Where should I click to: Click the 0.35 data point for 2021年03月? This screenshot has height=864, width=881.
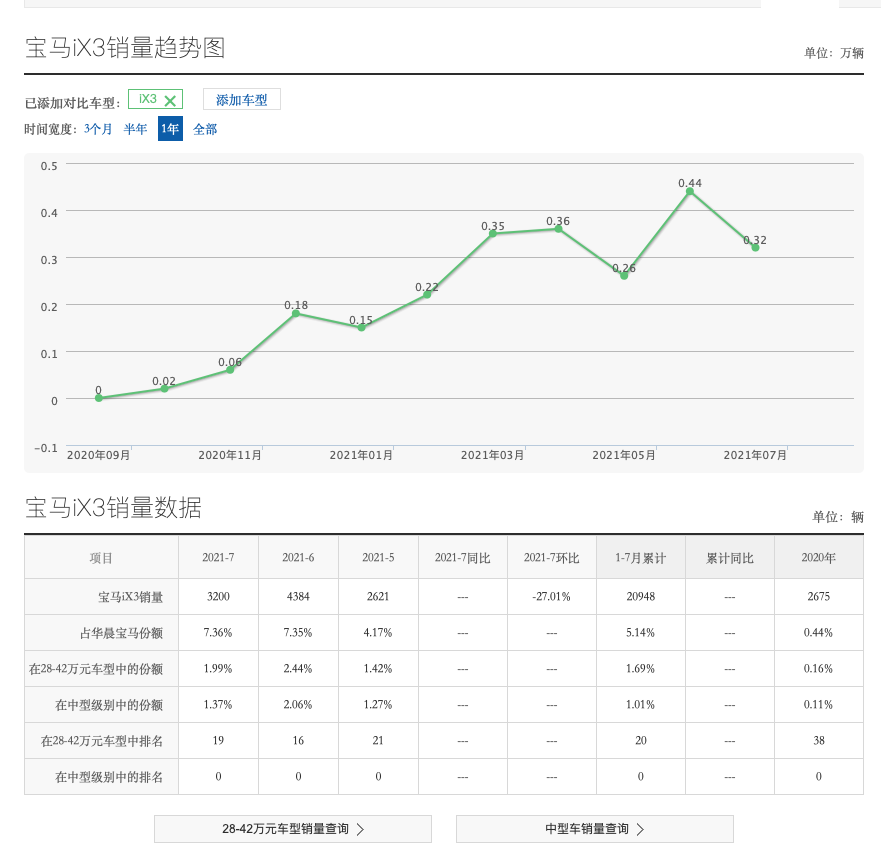coord(493,234)
